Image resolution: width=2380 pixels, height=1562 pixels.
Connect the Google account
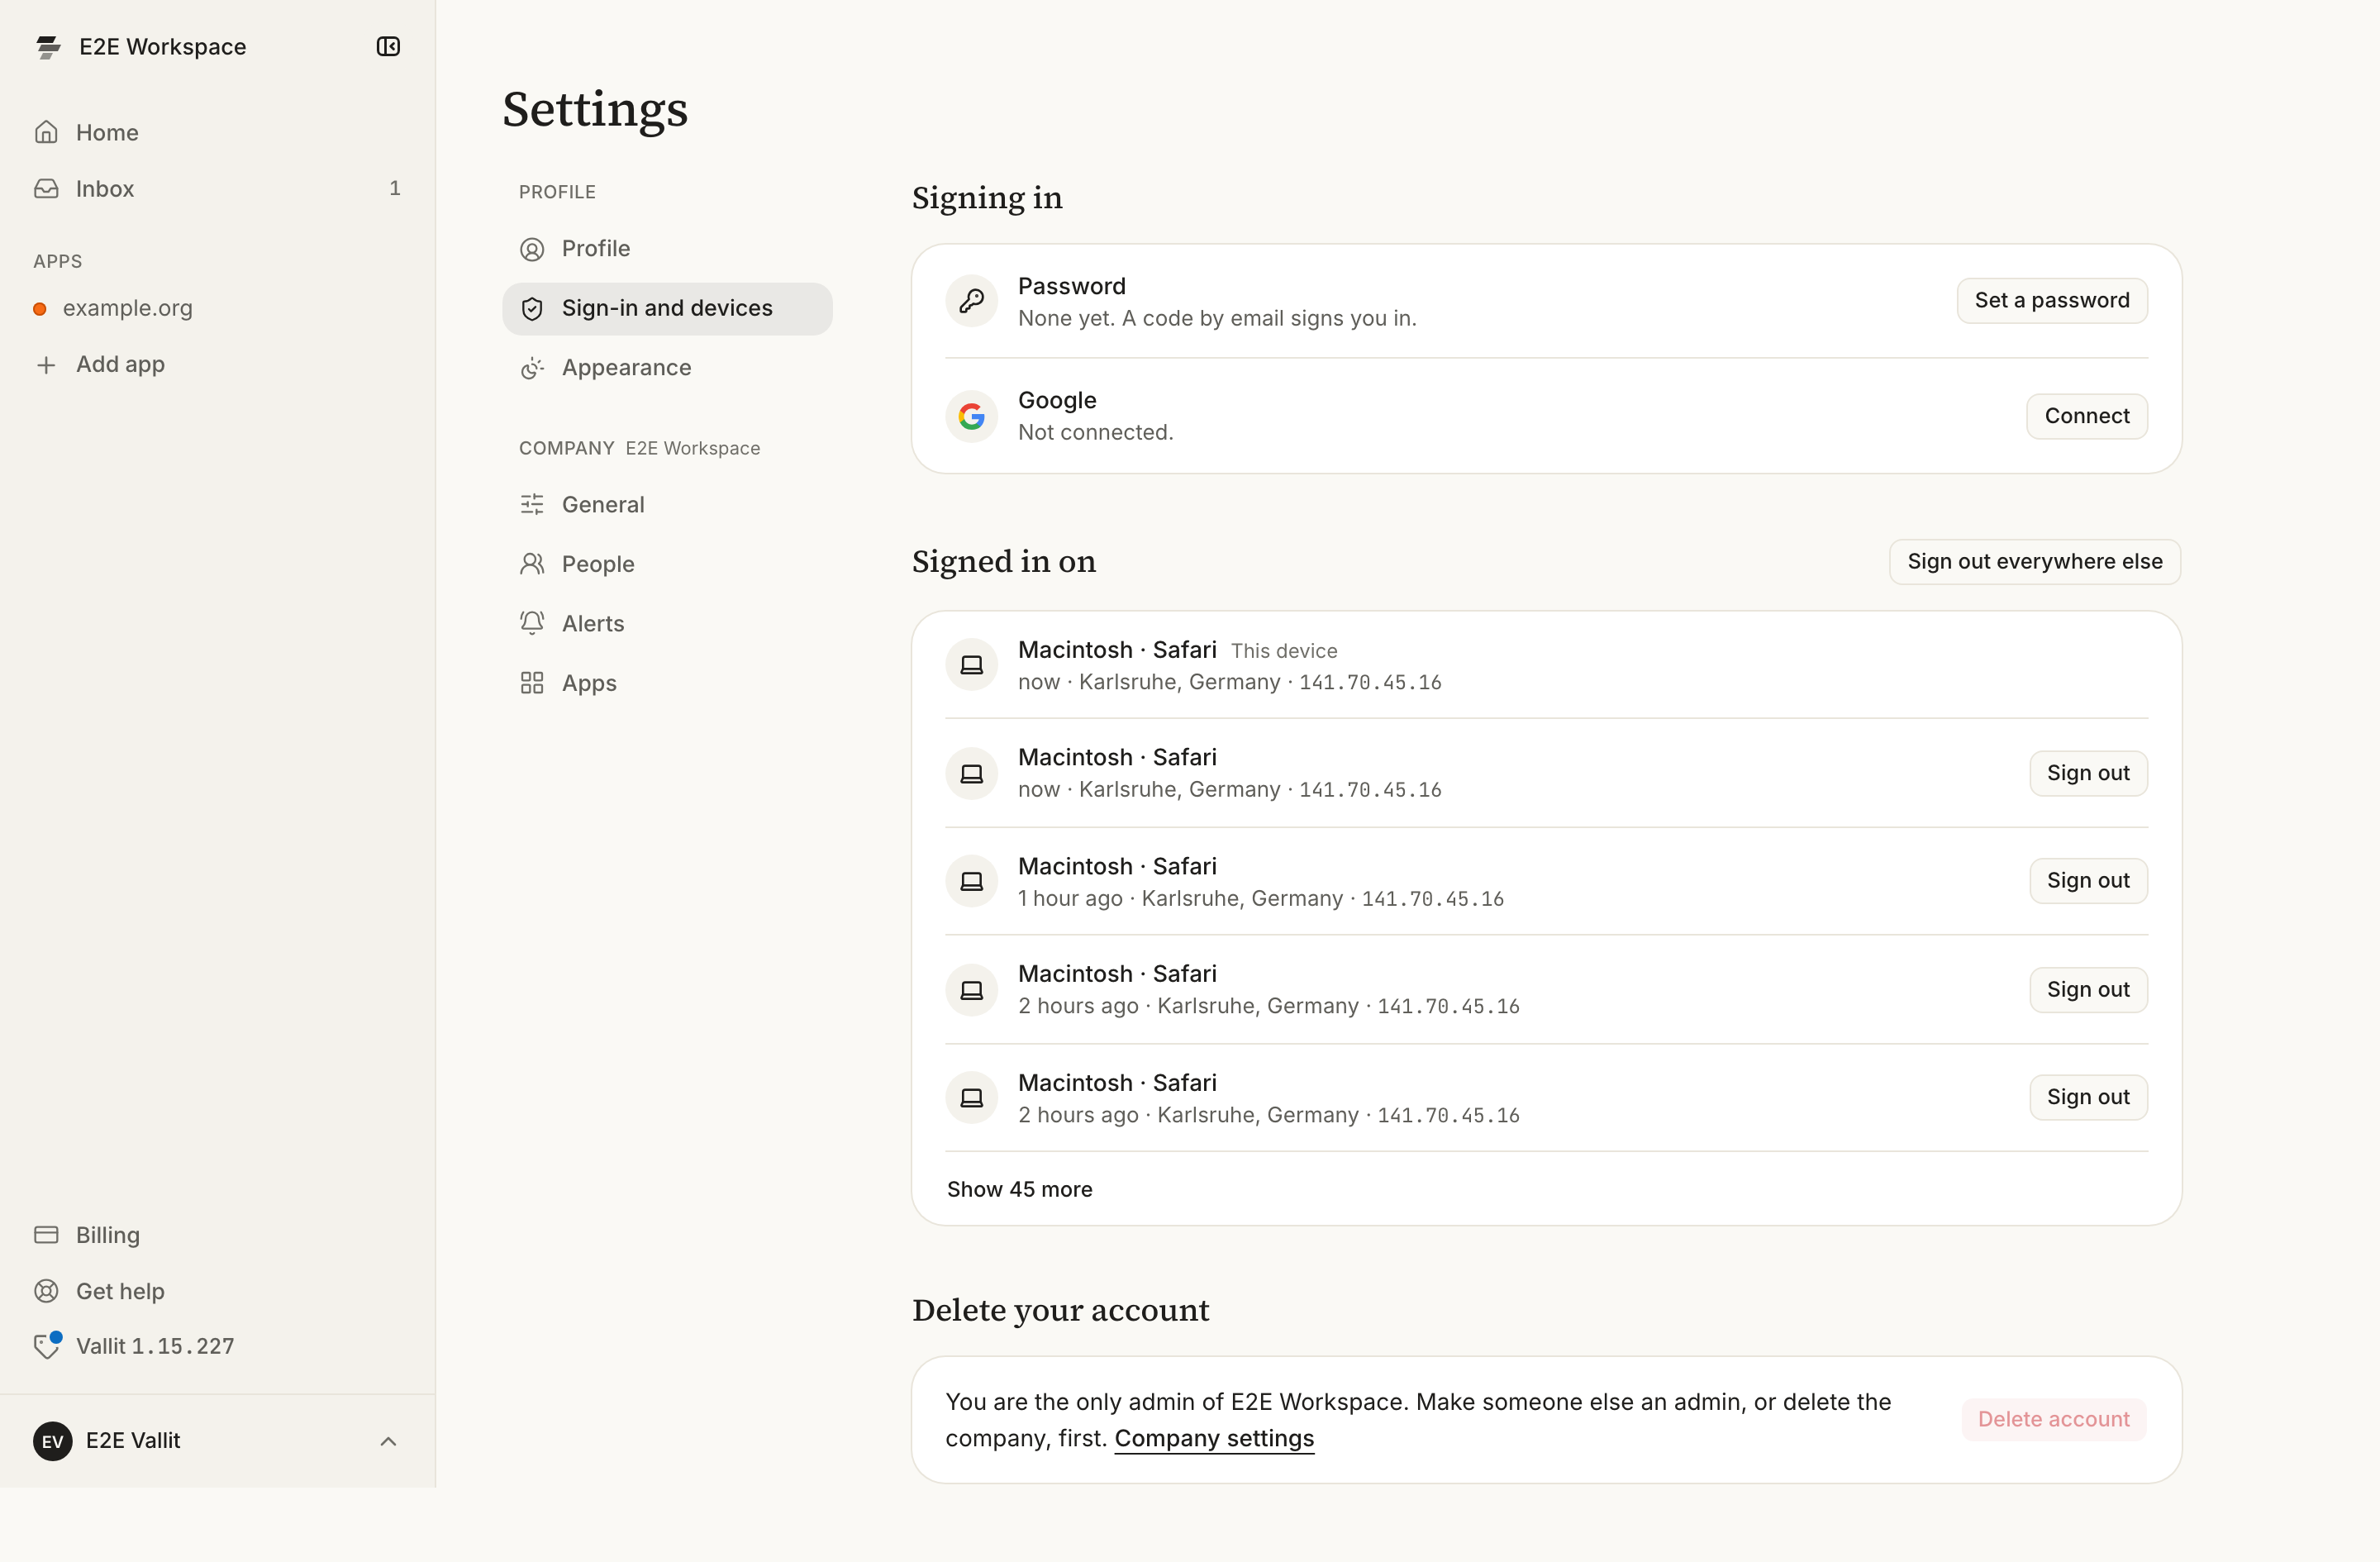(2086, 416)
